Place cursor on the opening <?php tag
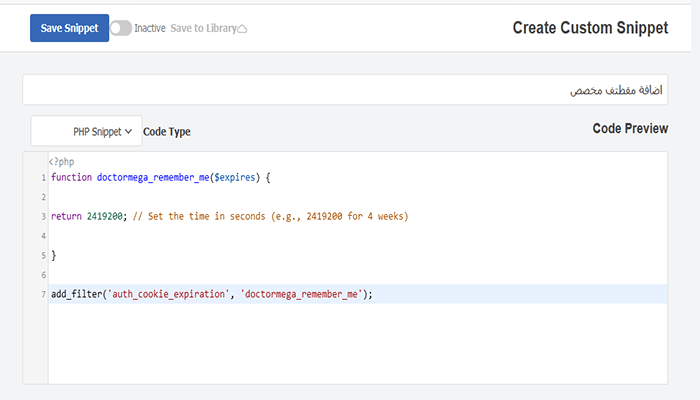700x400 pixels. click(61, 161)
